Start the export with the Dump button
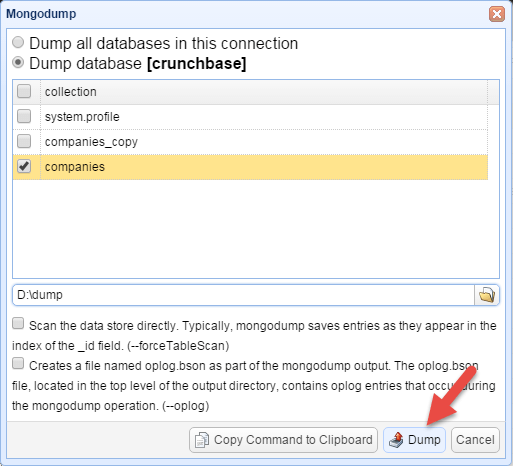This screenshot has width=513, height=466. [x=414, y=440]
